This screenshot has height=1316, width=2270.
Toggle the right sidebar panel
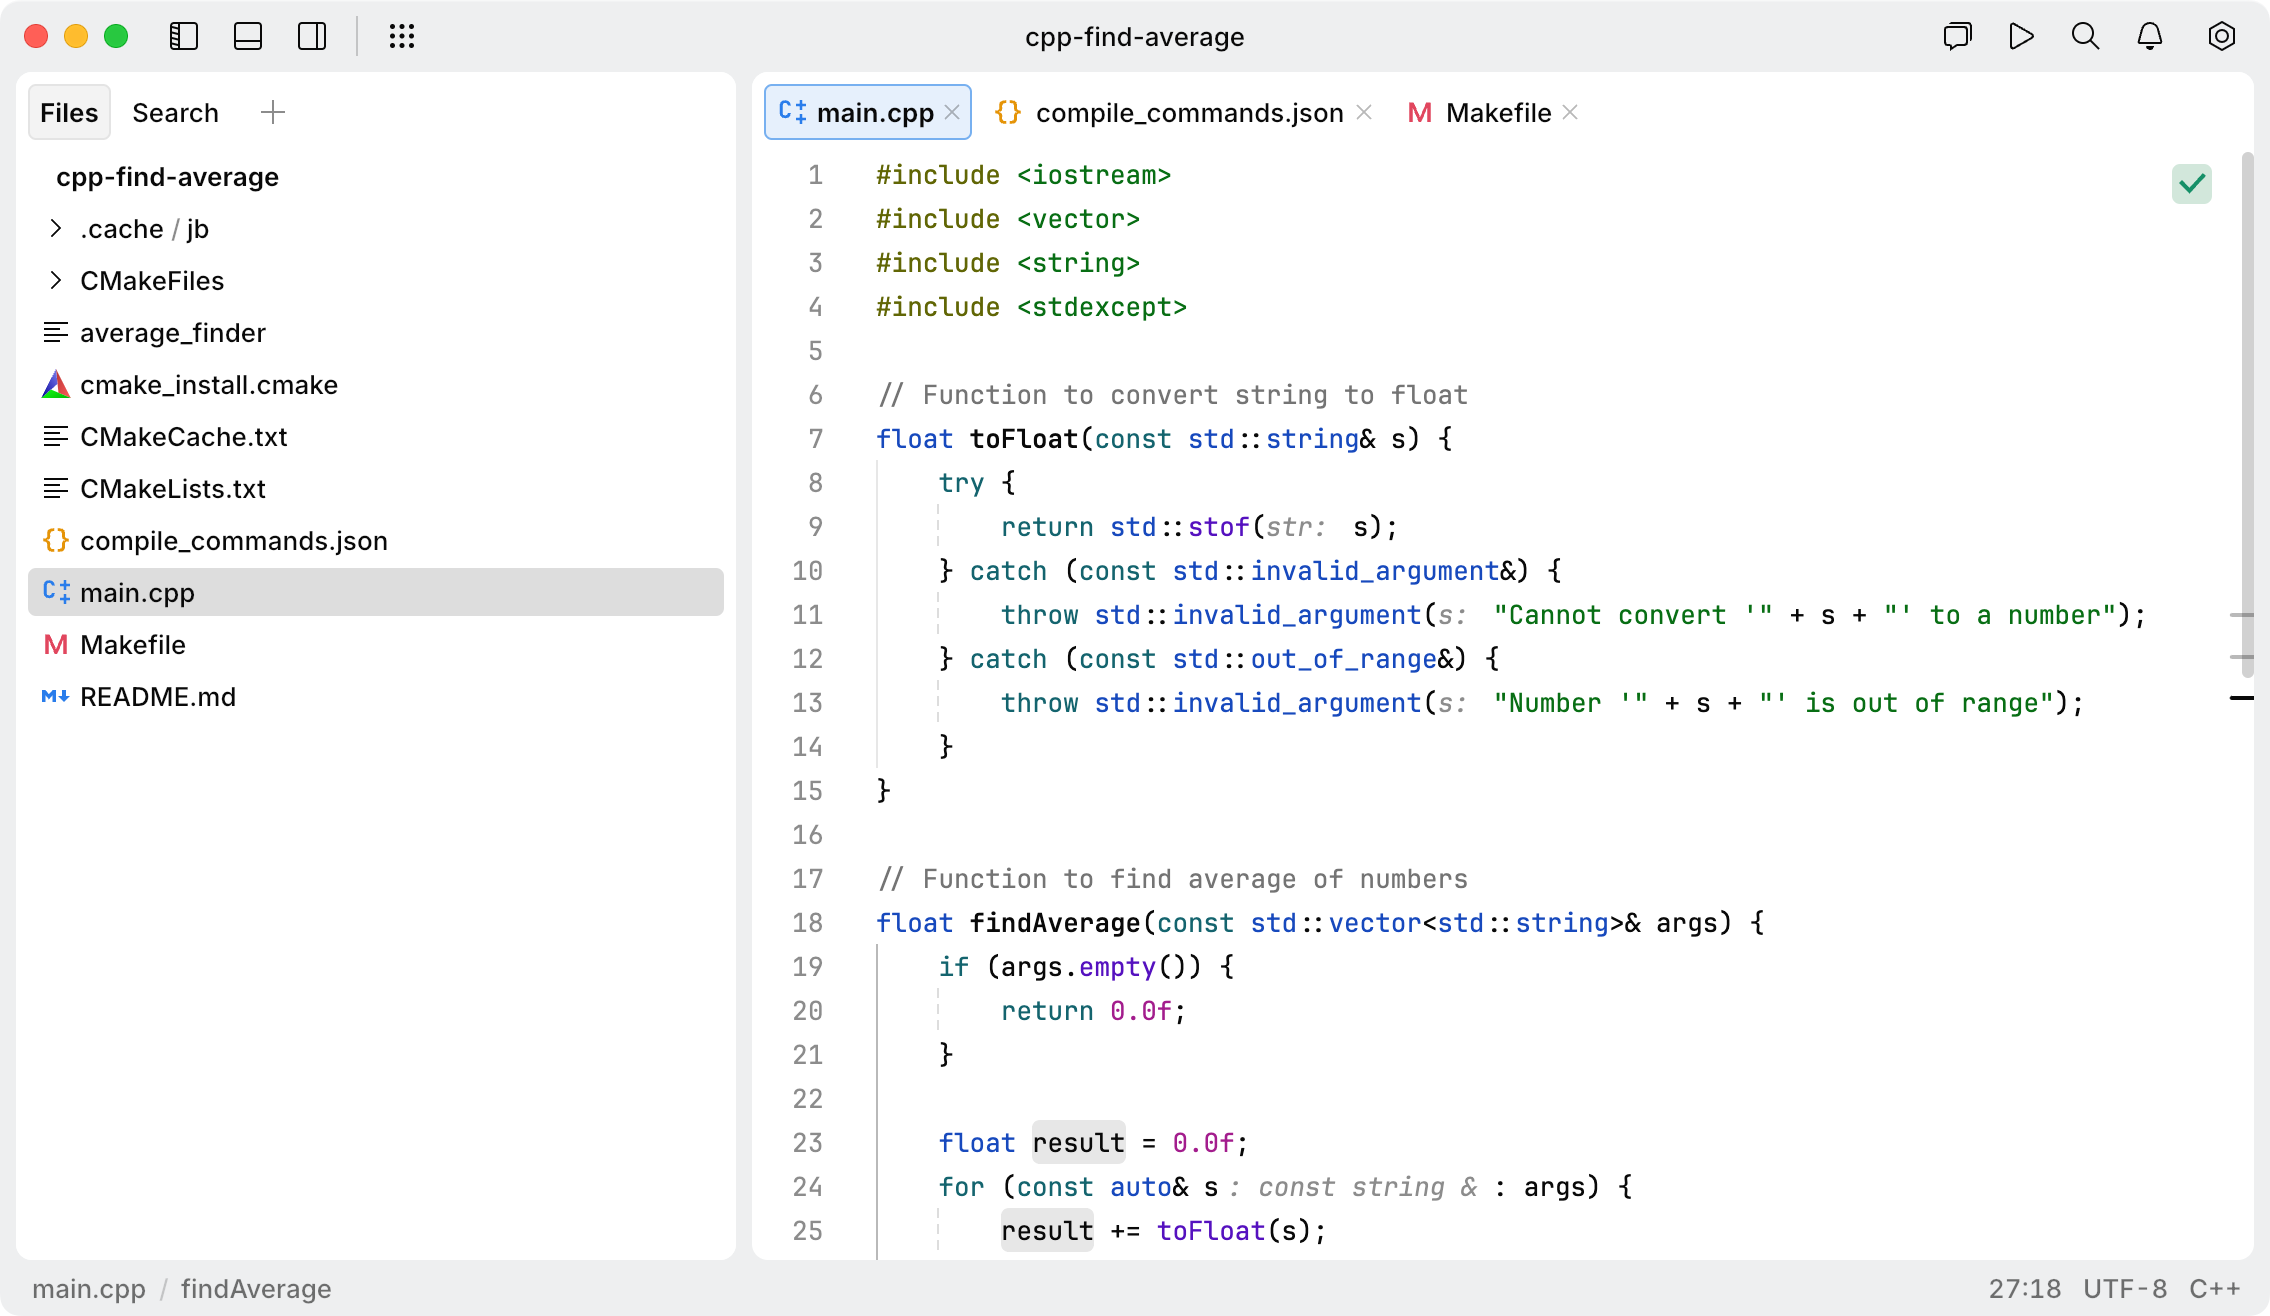pyautogui.click(x=312, y=37)
